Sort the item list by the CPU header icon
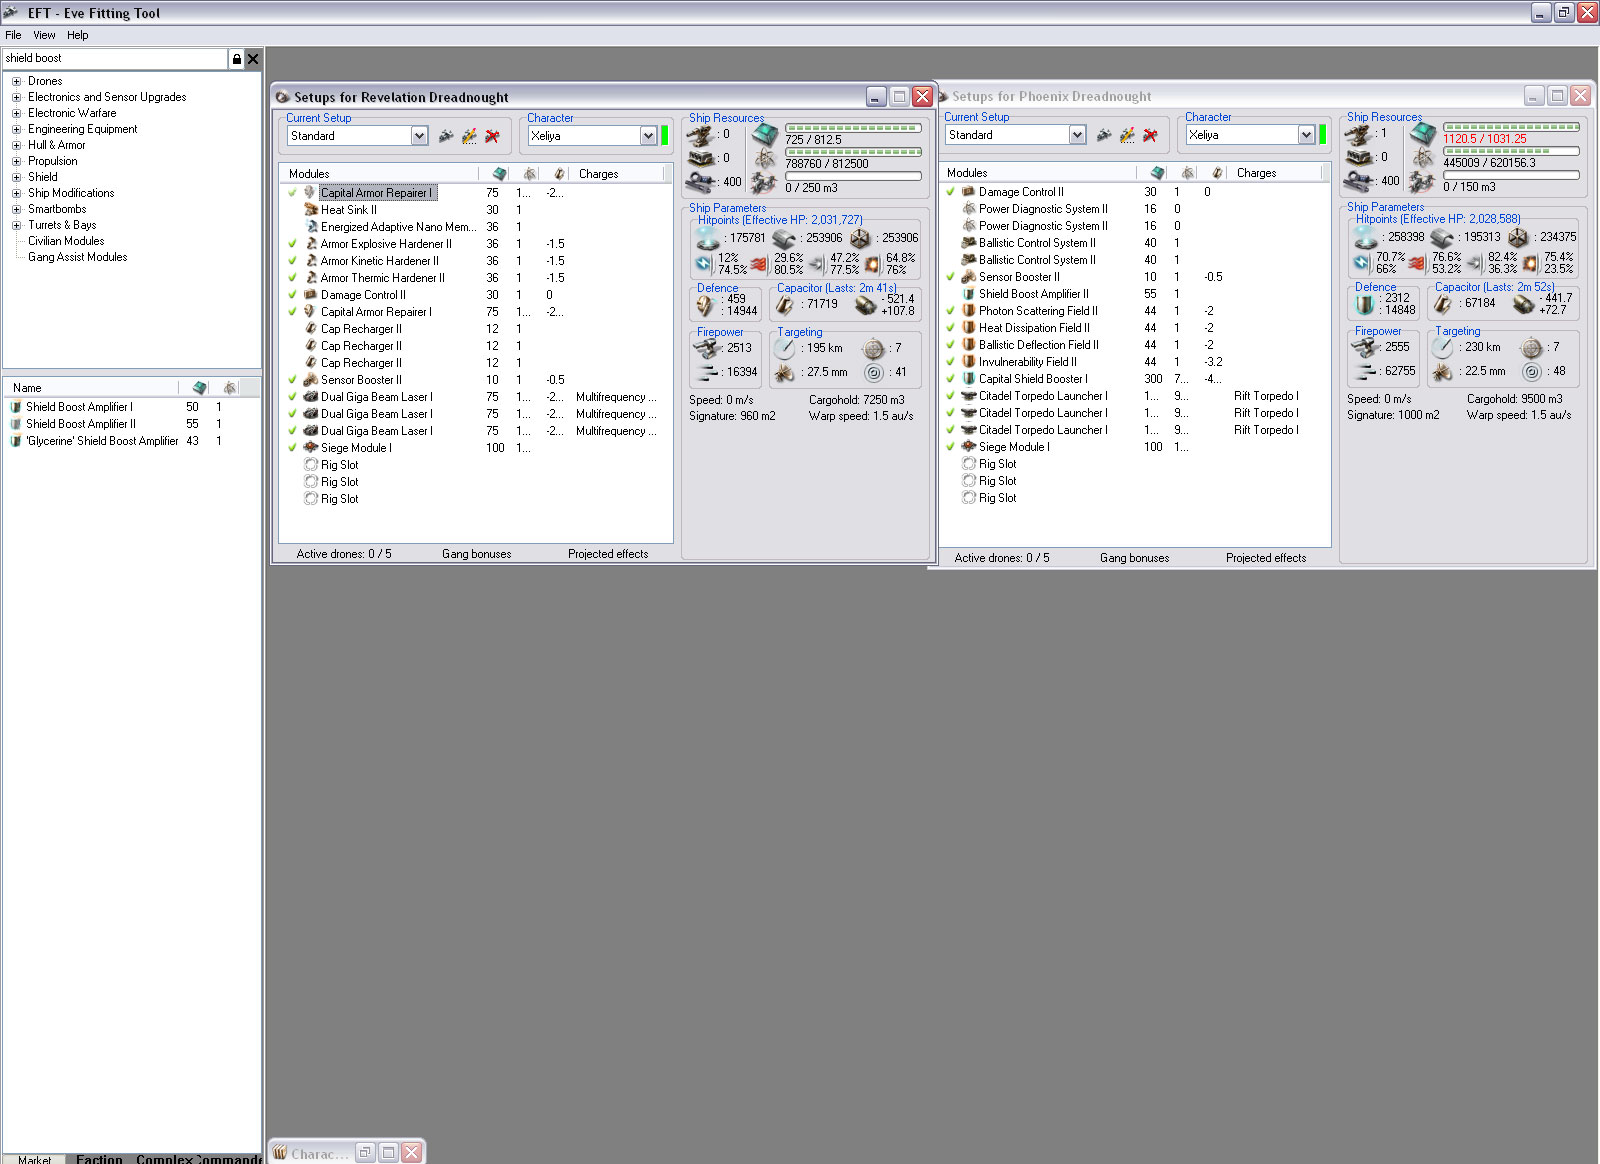Viewport: 1600px width, 1164px height. (x=200, y=388)
